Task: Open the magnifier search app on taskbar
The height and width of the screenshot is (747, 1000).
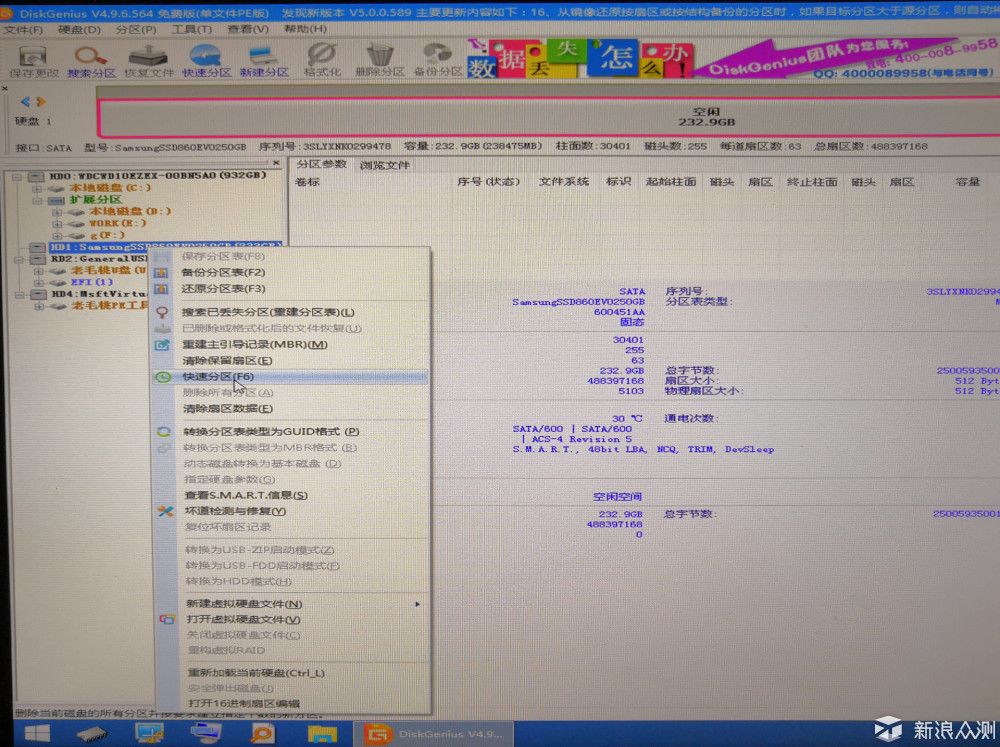Action: 262,734
